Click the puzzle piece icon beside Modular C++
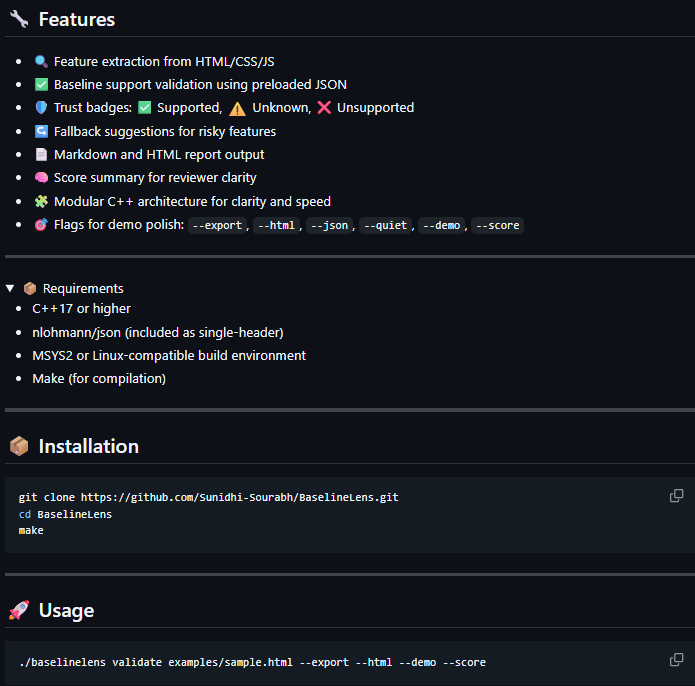 [41, 201]
